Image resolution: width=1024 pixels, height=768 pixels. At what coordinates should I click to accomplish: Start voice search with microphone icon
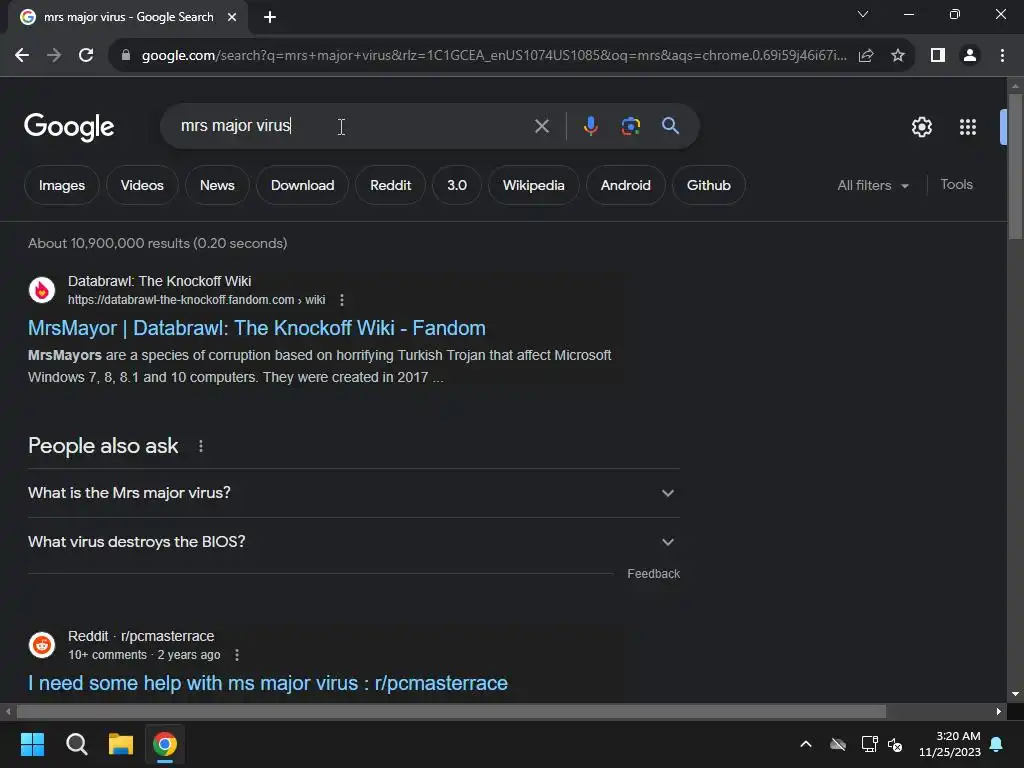(x=590, y=126)
